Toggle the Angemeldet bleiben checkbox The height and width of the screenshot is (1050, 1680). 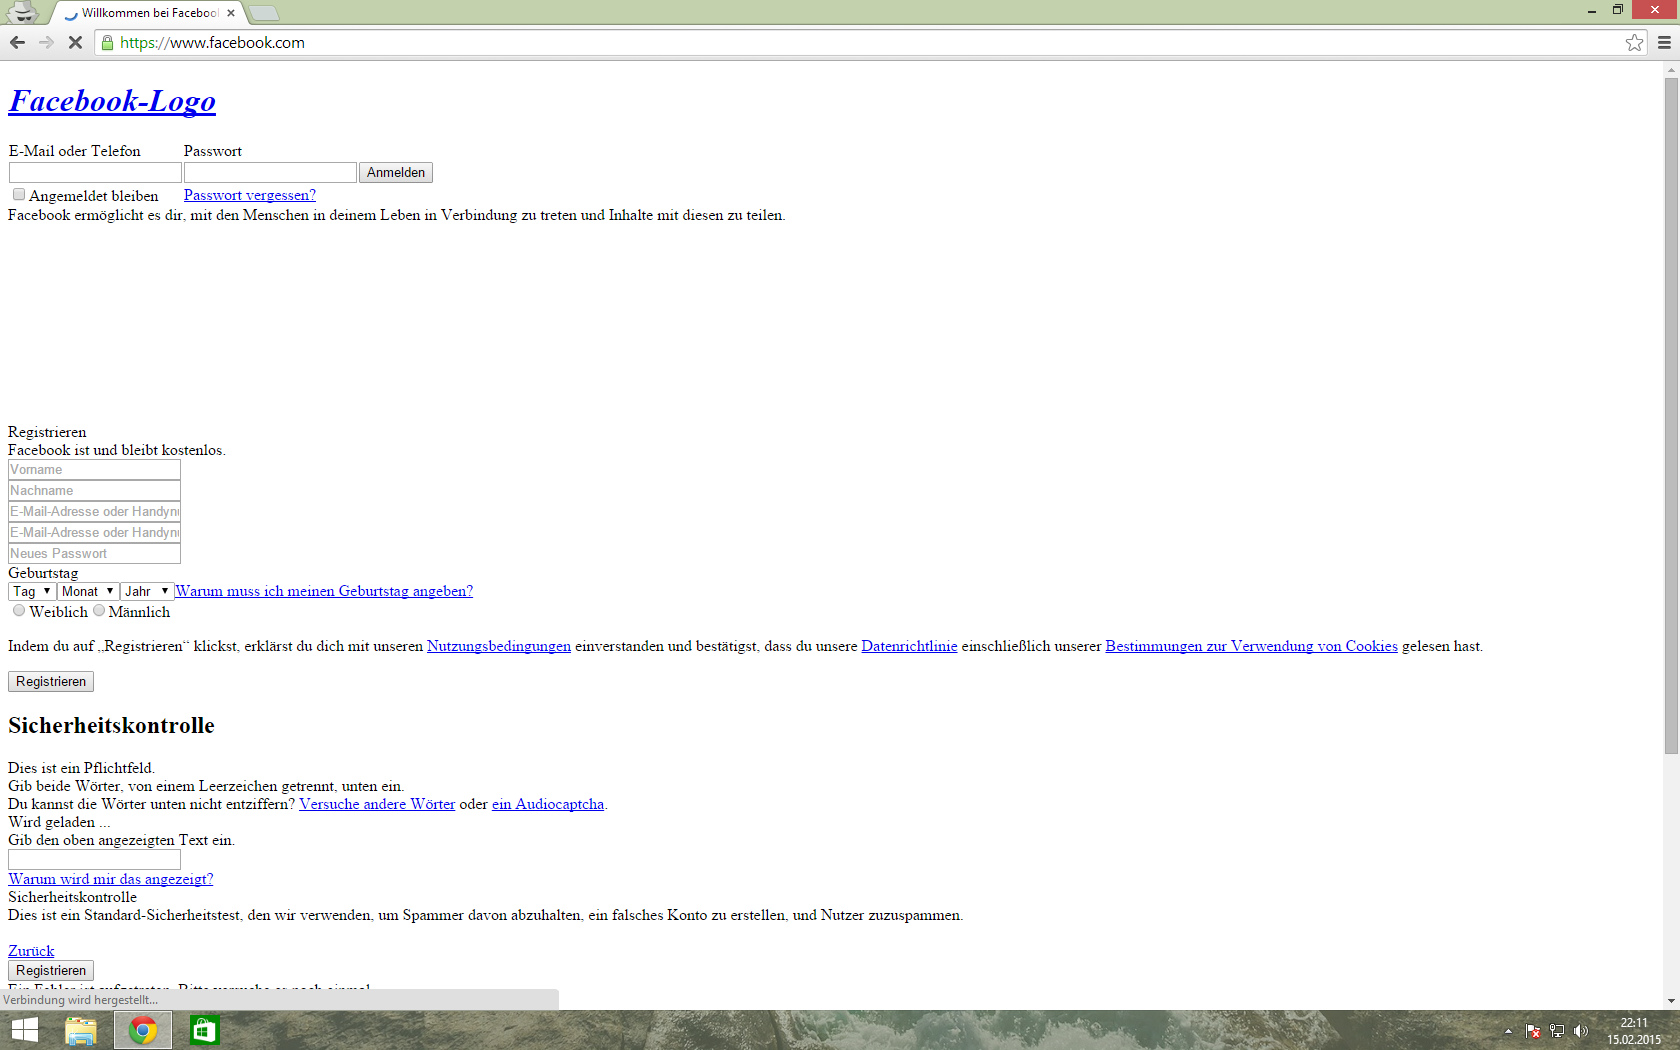(19, 194)
